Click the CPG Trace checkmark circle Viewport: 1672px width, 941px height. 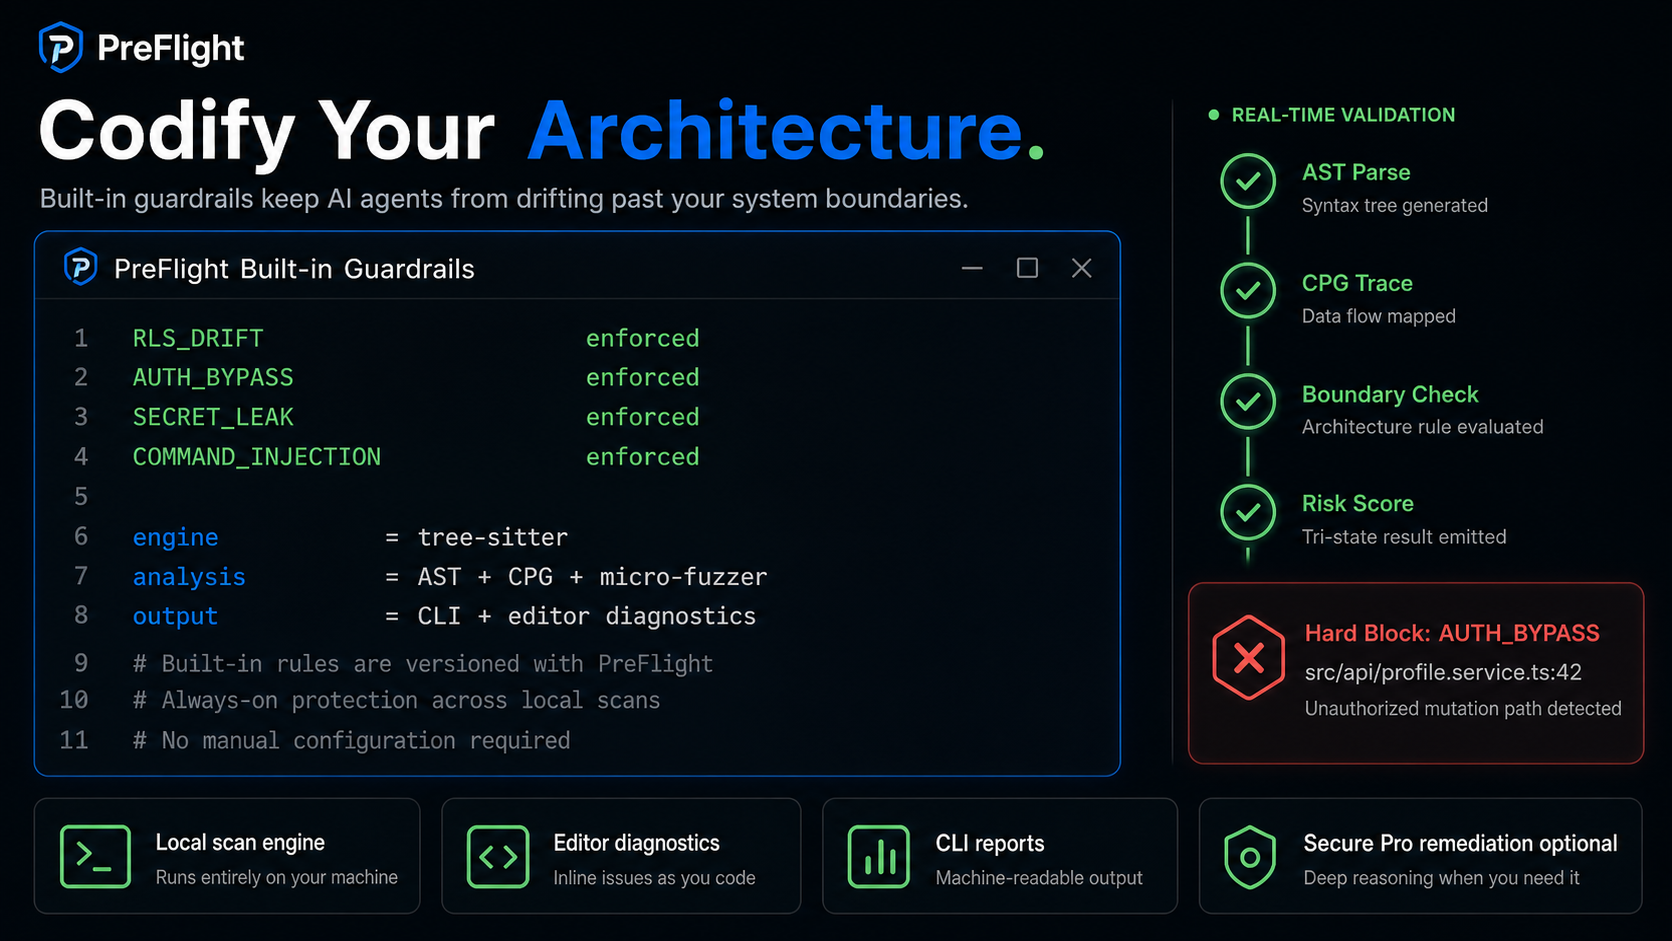tap(1248, 290)
